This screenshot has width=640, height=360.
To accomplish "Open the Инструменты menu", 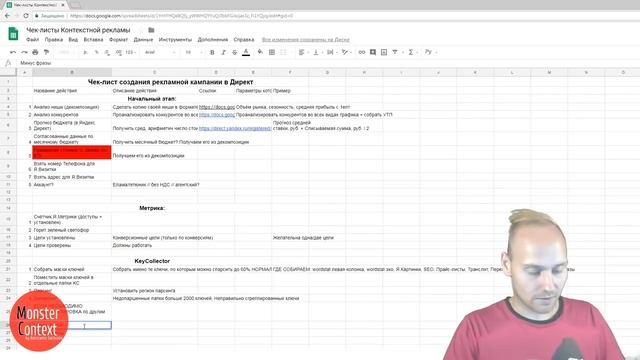I will coord(175,40).
